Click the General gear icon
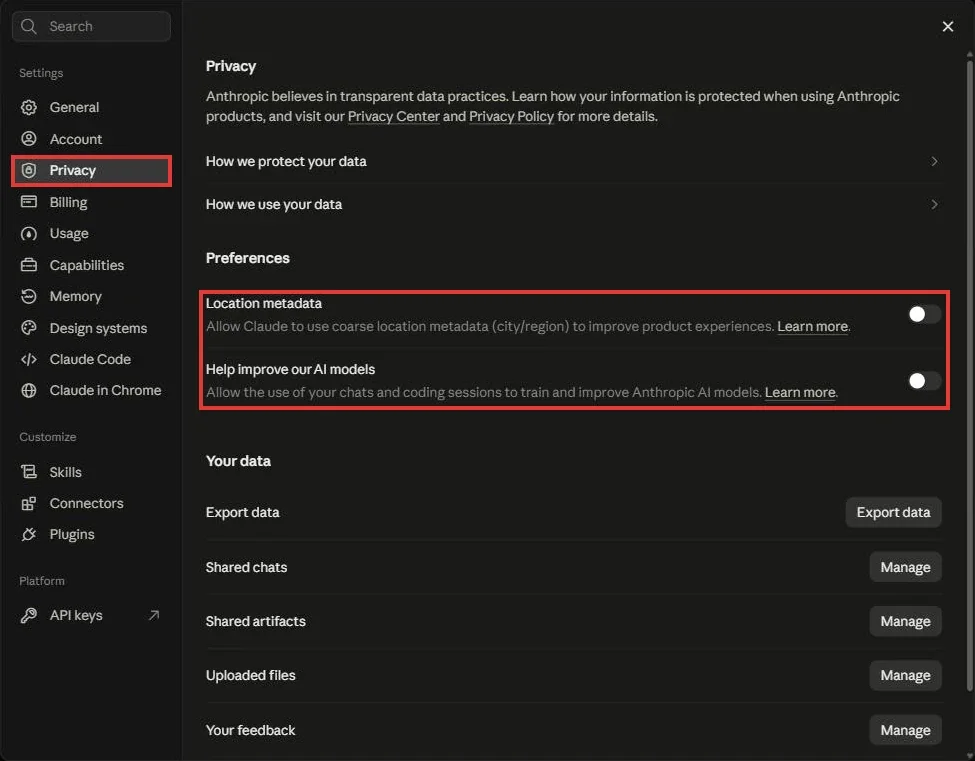 coord(29,107)
